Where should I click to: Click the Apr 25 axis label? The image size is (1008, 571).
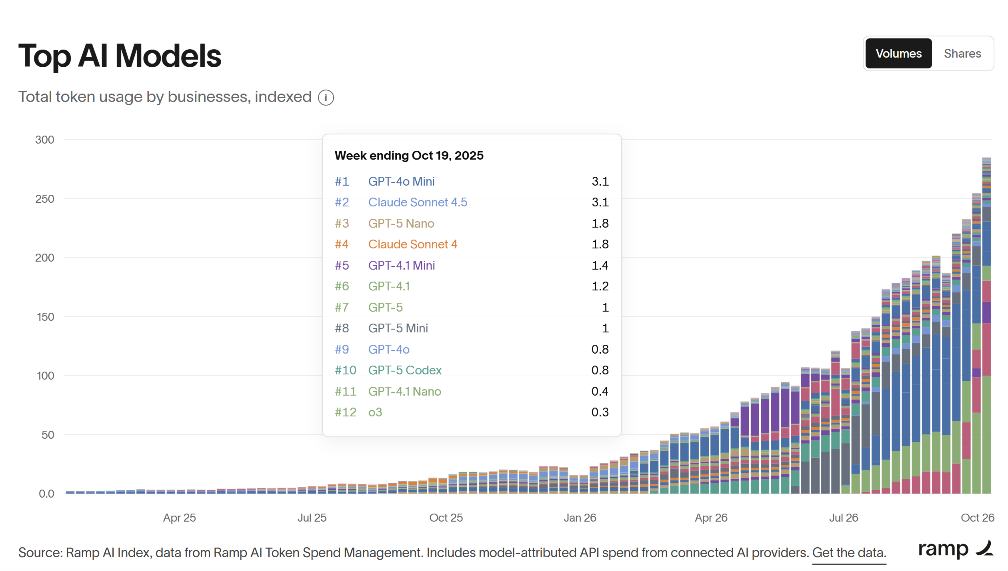pyautogui.click(x=179, y=518)
